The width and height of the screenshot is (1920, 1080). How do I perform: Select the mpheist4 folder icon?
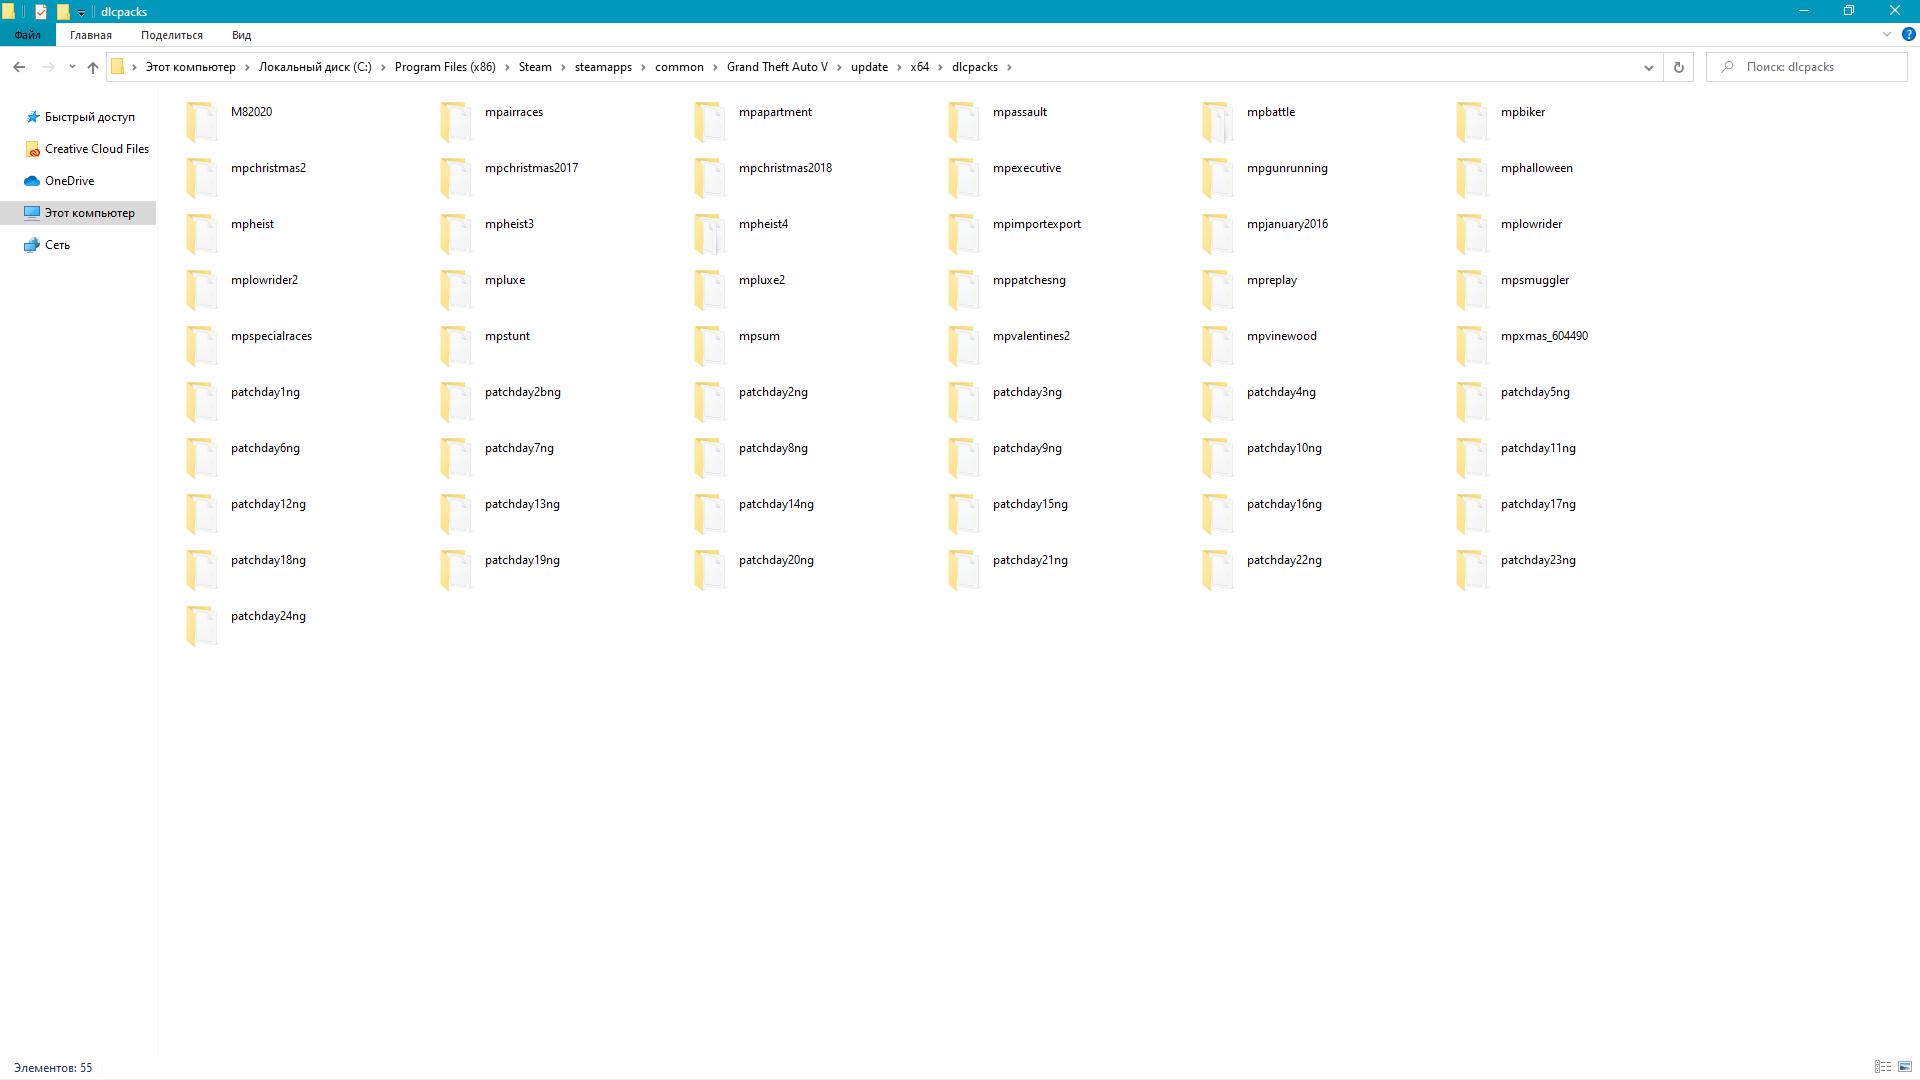tap(710, 233)
